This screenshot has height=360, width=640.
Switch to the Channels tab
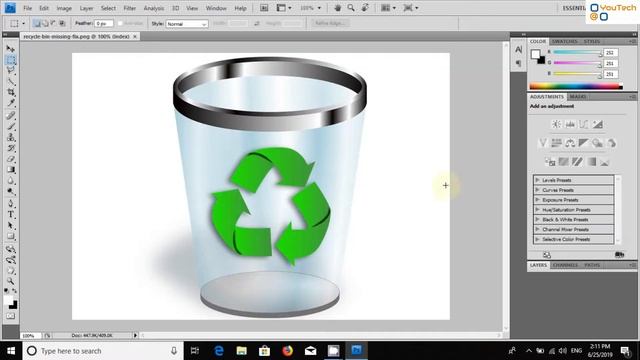pyautogui.click(x=565, y=265)
